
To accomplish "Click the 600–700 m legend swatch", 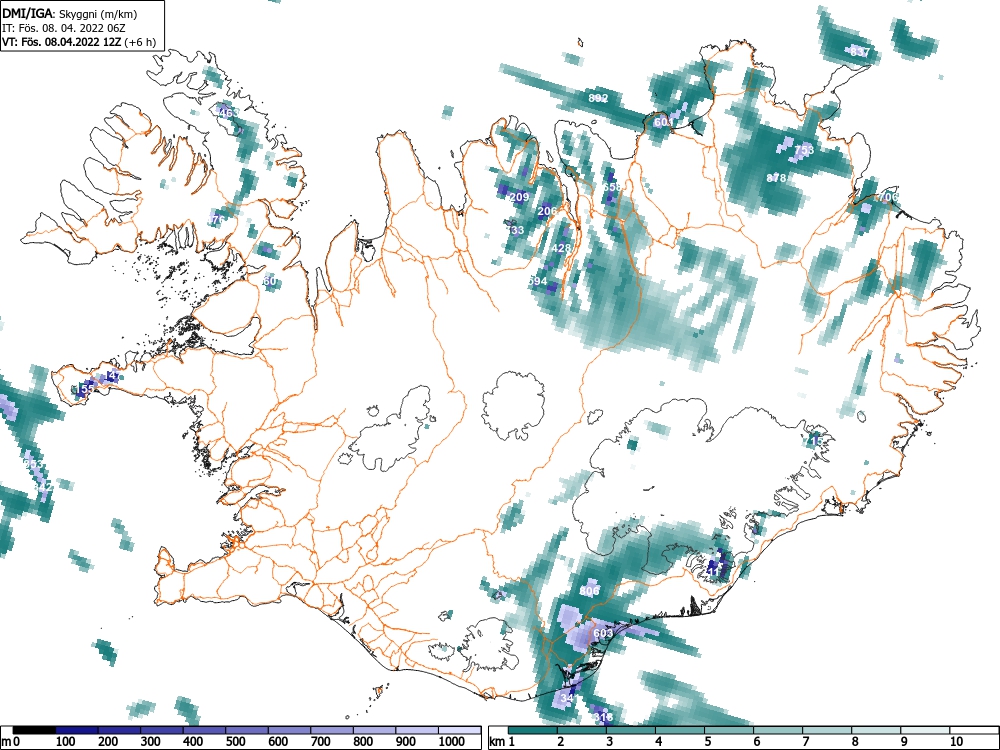I will [x=290, y=730].
